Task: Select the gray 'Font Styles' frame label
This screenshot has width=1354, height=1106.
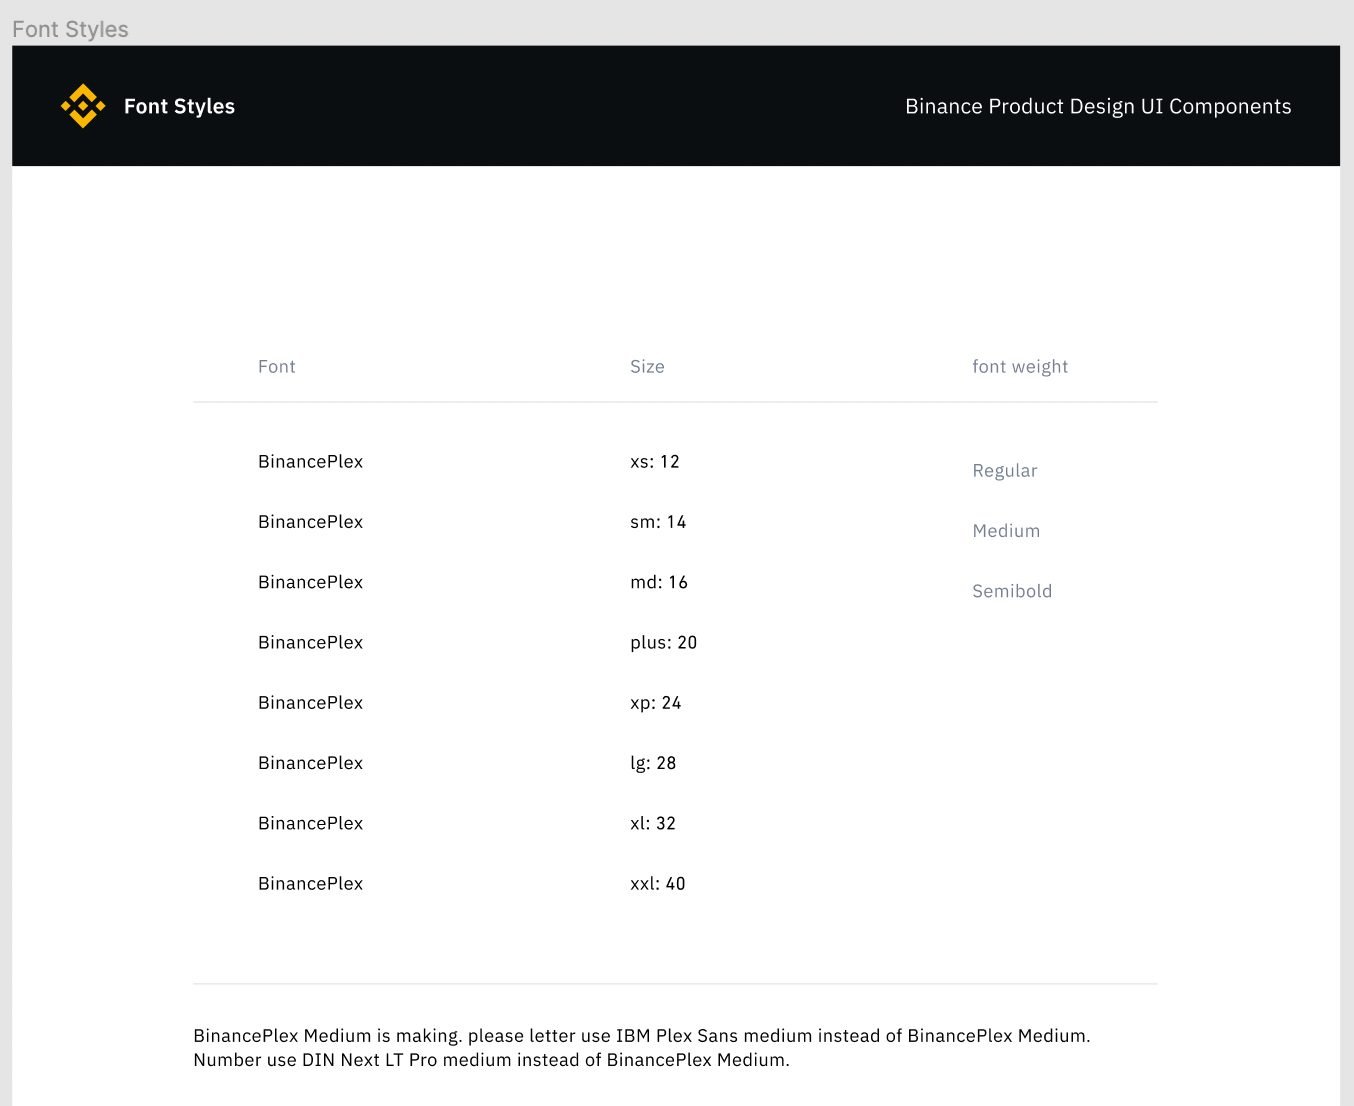Action: (x=70, y=29)
